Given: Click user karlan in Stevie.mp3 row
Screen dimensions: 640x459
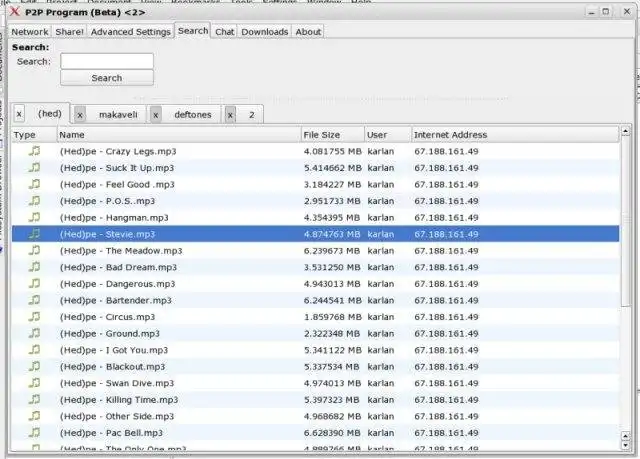Looking at the screenshot, I should 381,234.
